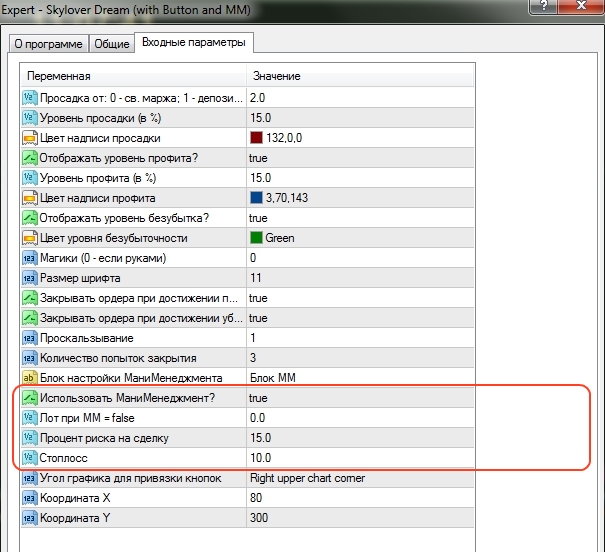This screenshot has height=552, width=605.
Task: Click icon of 'Закрывать ордера при достижении п...' row
Action: tap(30, 298)
